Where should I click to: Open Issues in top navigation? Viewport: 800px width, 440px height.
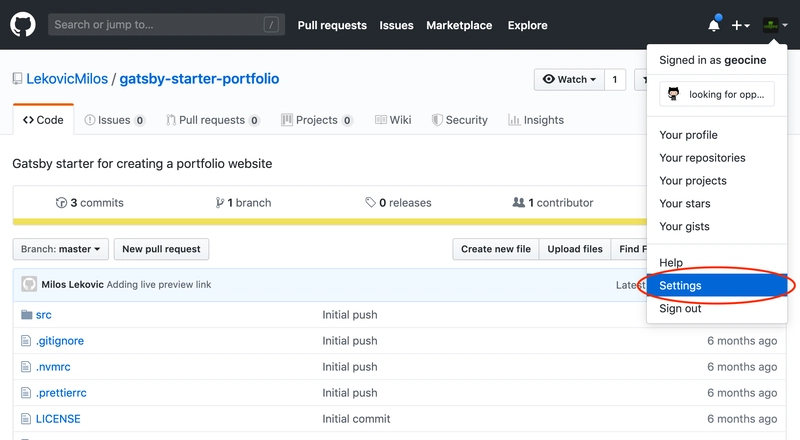click(x=396, y=25)
